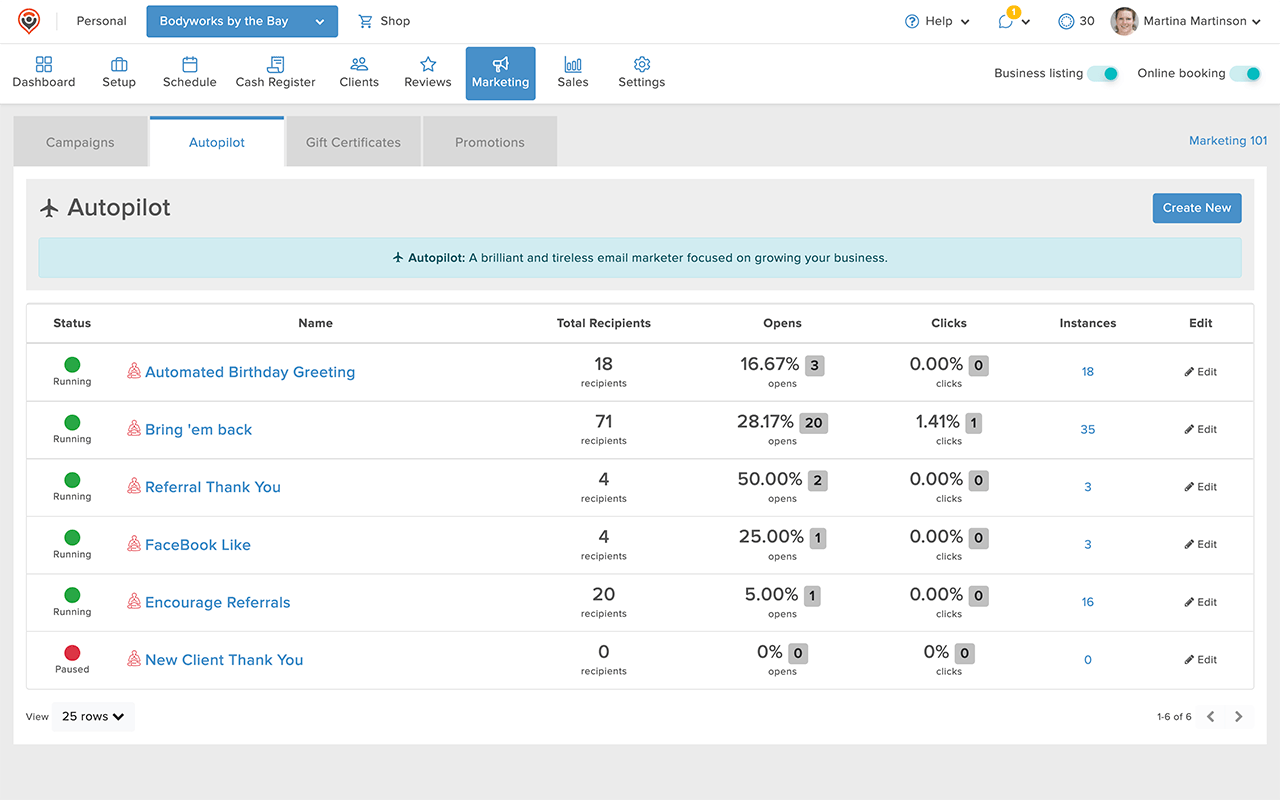
Task: Switch to the Gift Certificates tab
Action: coord(352,141)
